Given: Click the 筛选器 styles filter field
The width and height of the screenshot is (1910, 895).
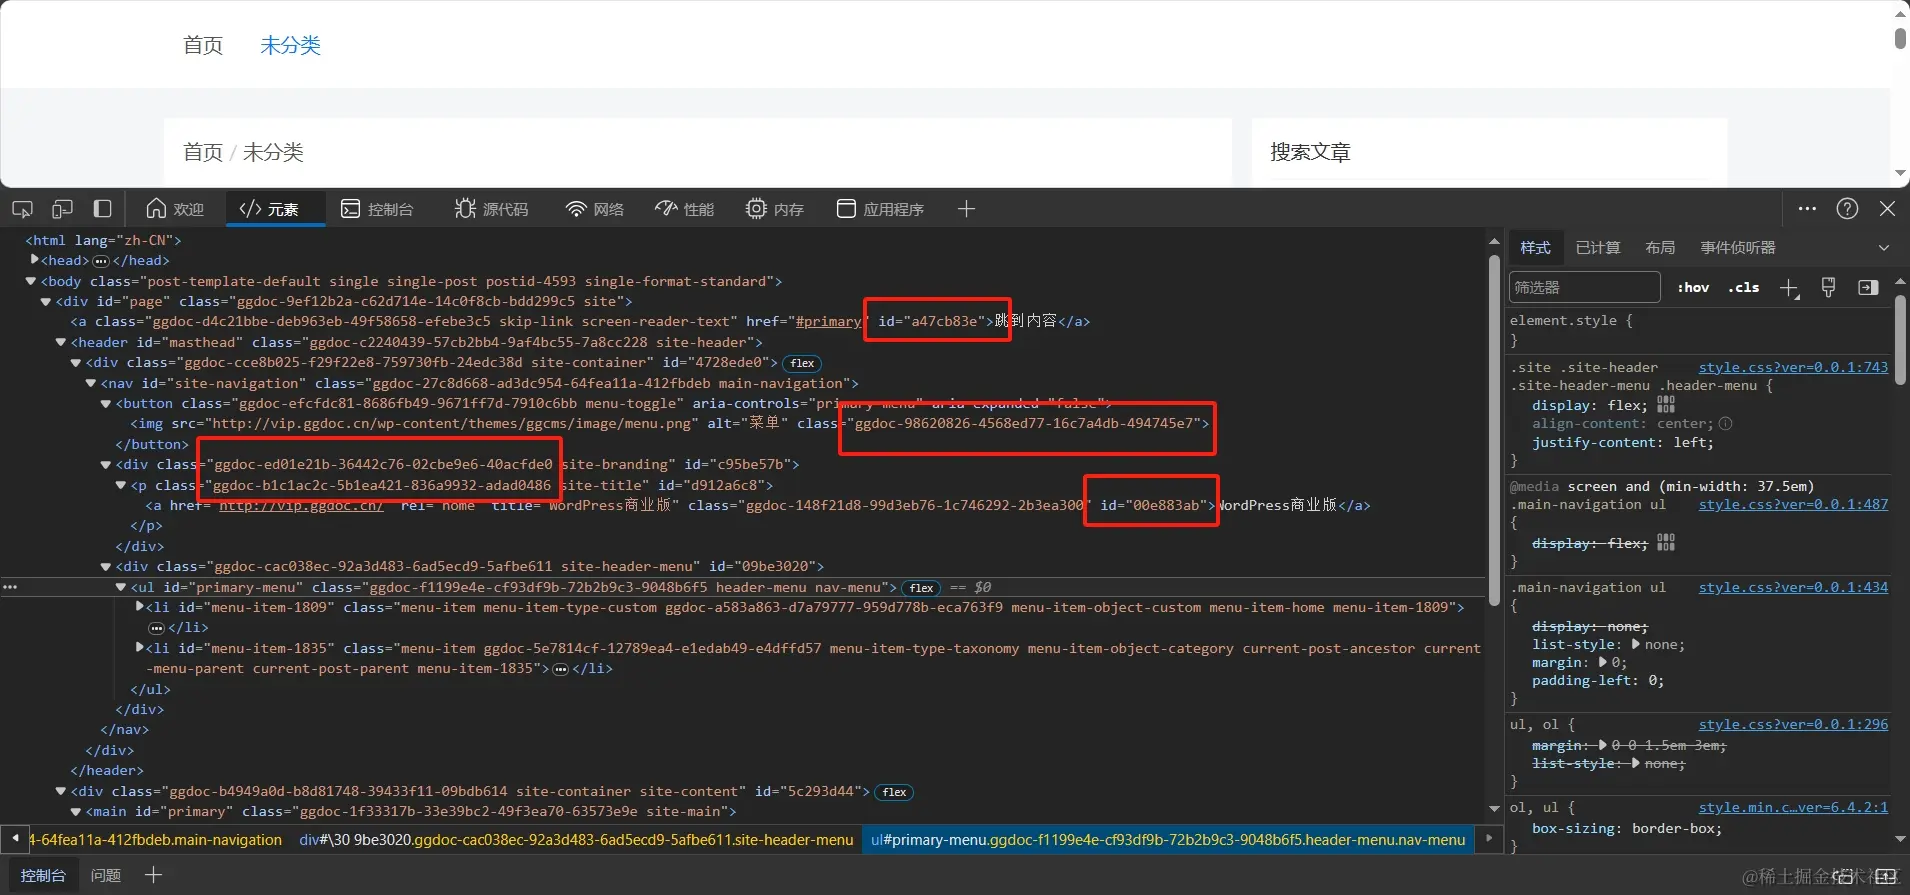Looking at the screenshot, I should [x=1584, y=288].
